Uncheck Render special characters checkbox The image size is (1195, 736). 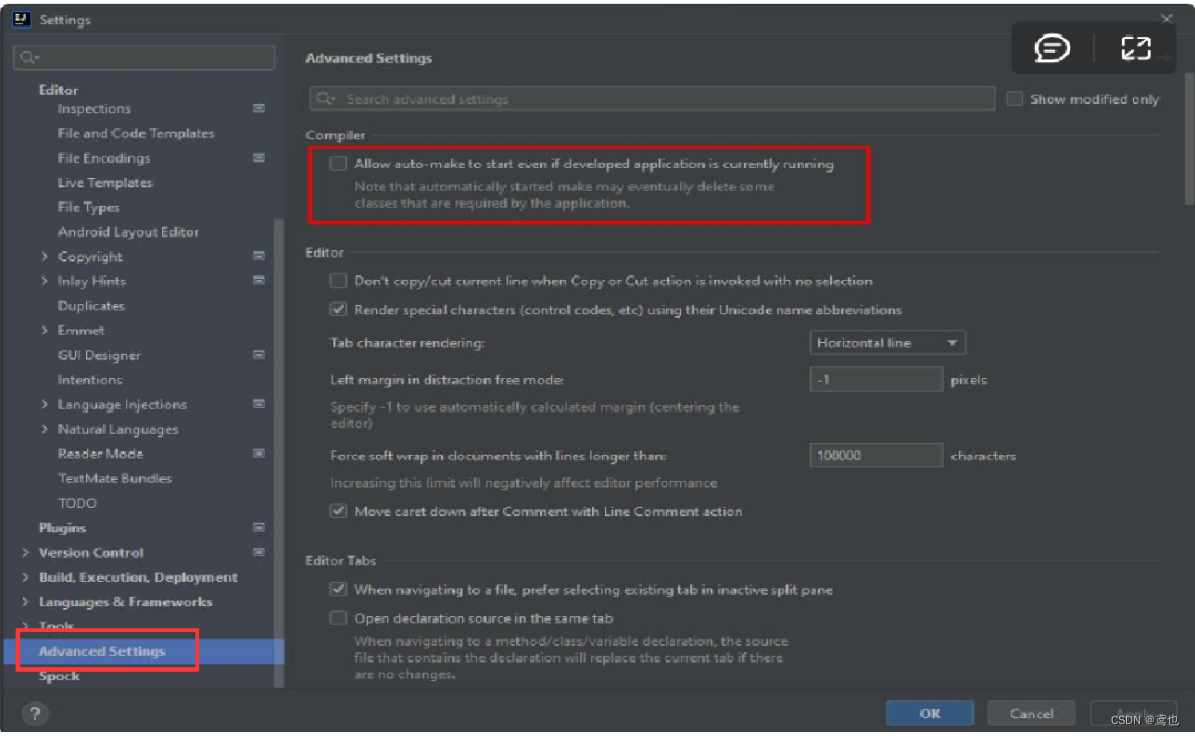(338, 309)
